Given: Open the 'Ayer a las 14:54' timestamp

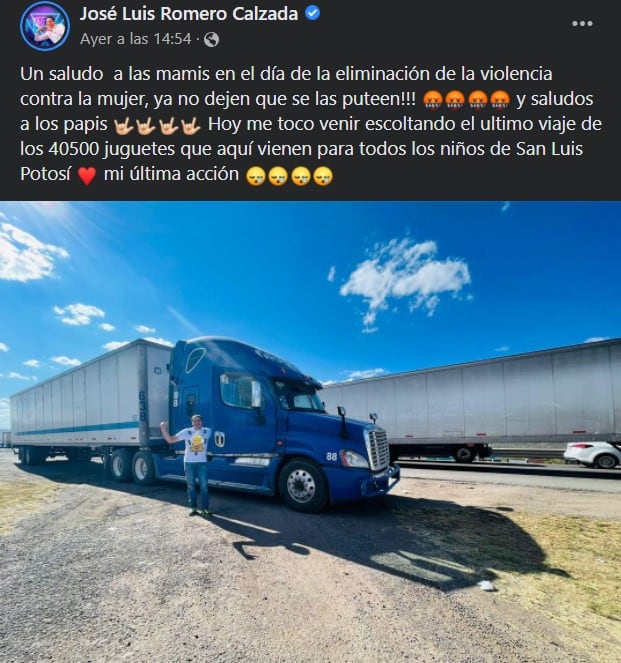Looking at the screenshot, I should [x=136, y=39].
